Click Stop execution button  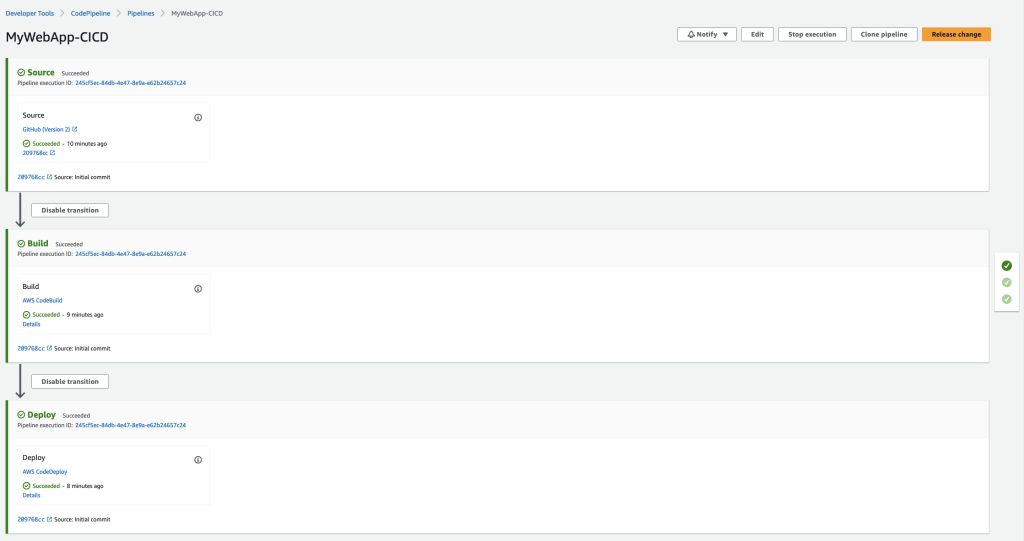click(812, 35)
